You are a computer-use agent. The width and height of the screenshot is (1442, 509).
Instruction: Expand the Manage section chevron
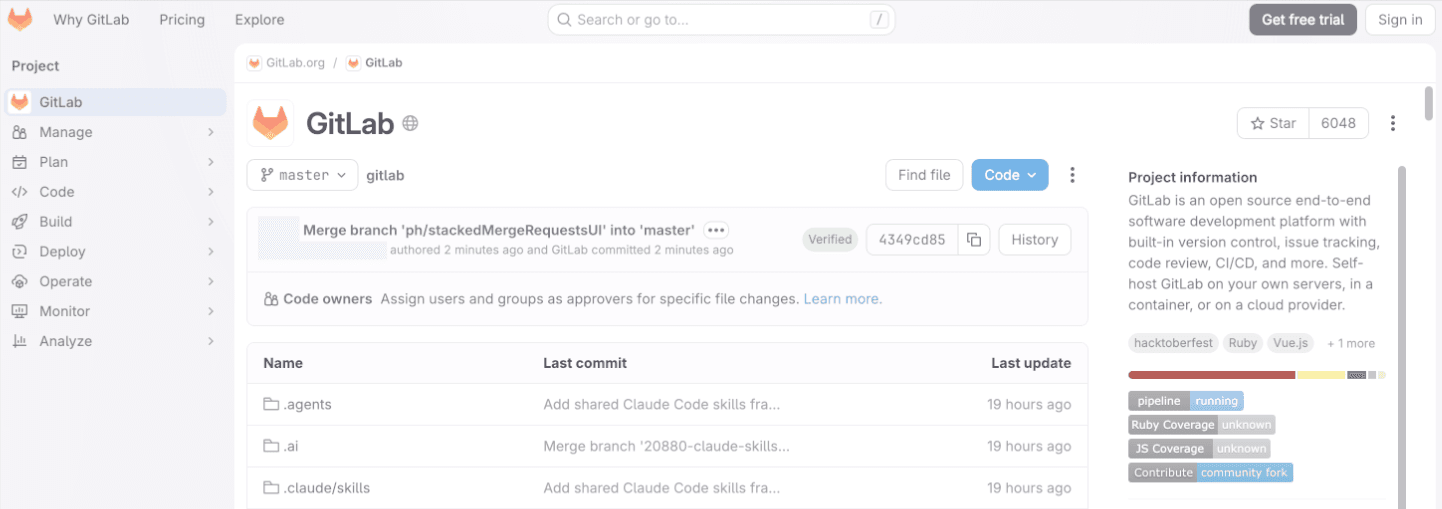point(211,132)
